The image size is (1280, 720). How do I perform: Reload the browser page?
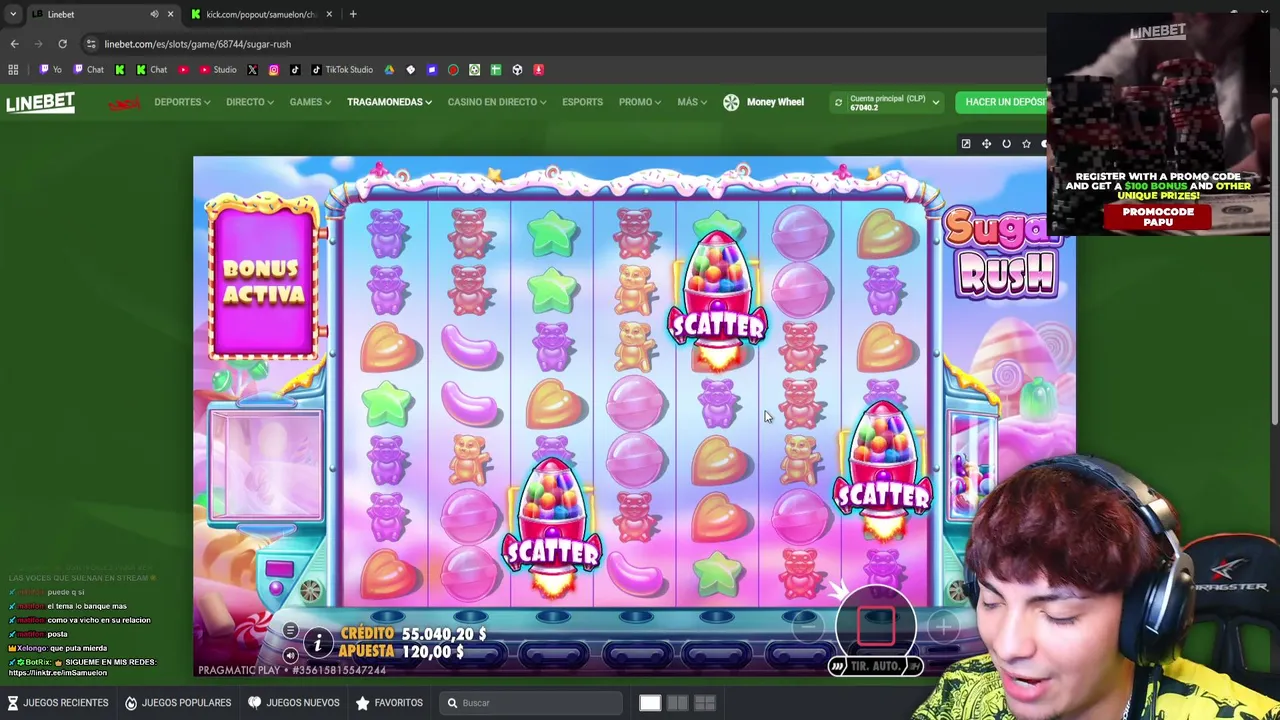(62, 44)
